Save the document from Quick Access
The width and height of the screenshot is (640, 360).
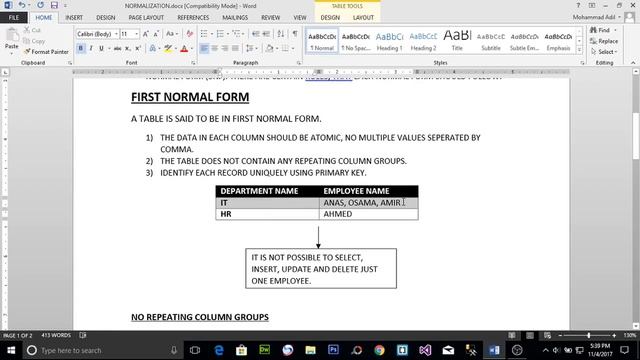pyautogui.click(x=54, y=5)
